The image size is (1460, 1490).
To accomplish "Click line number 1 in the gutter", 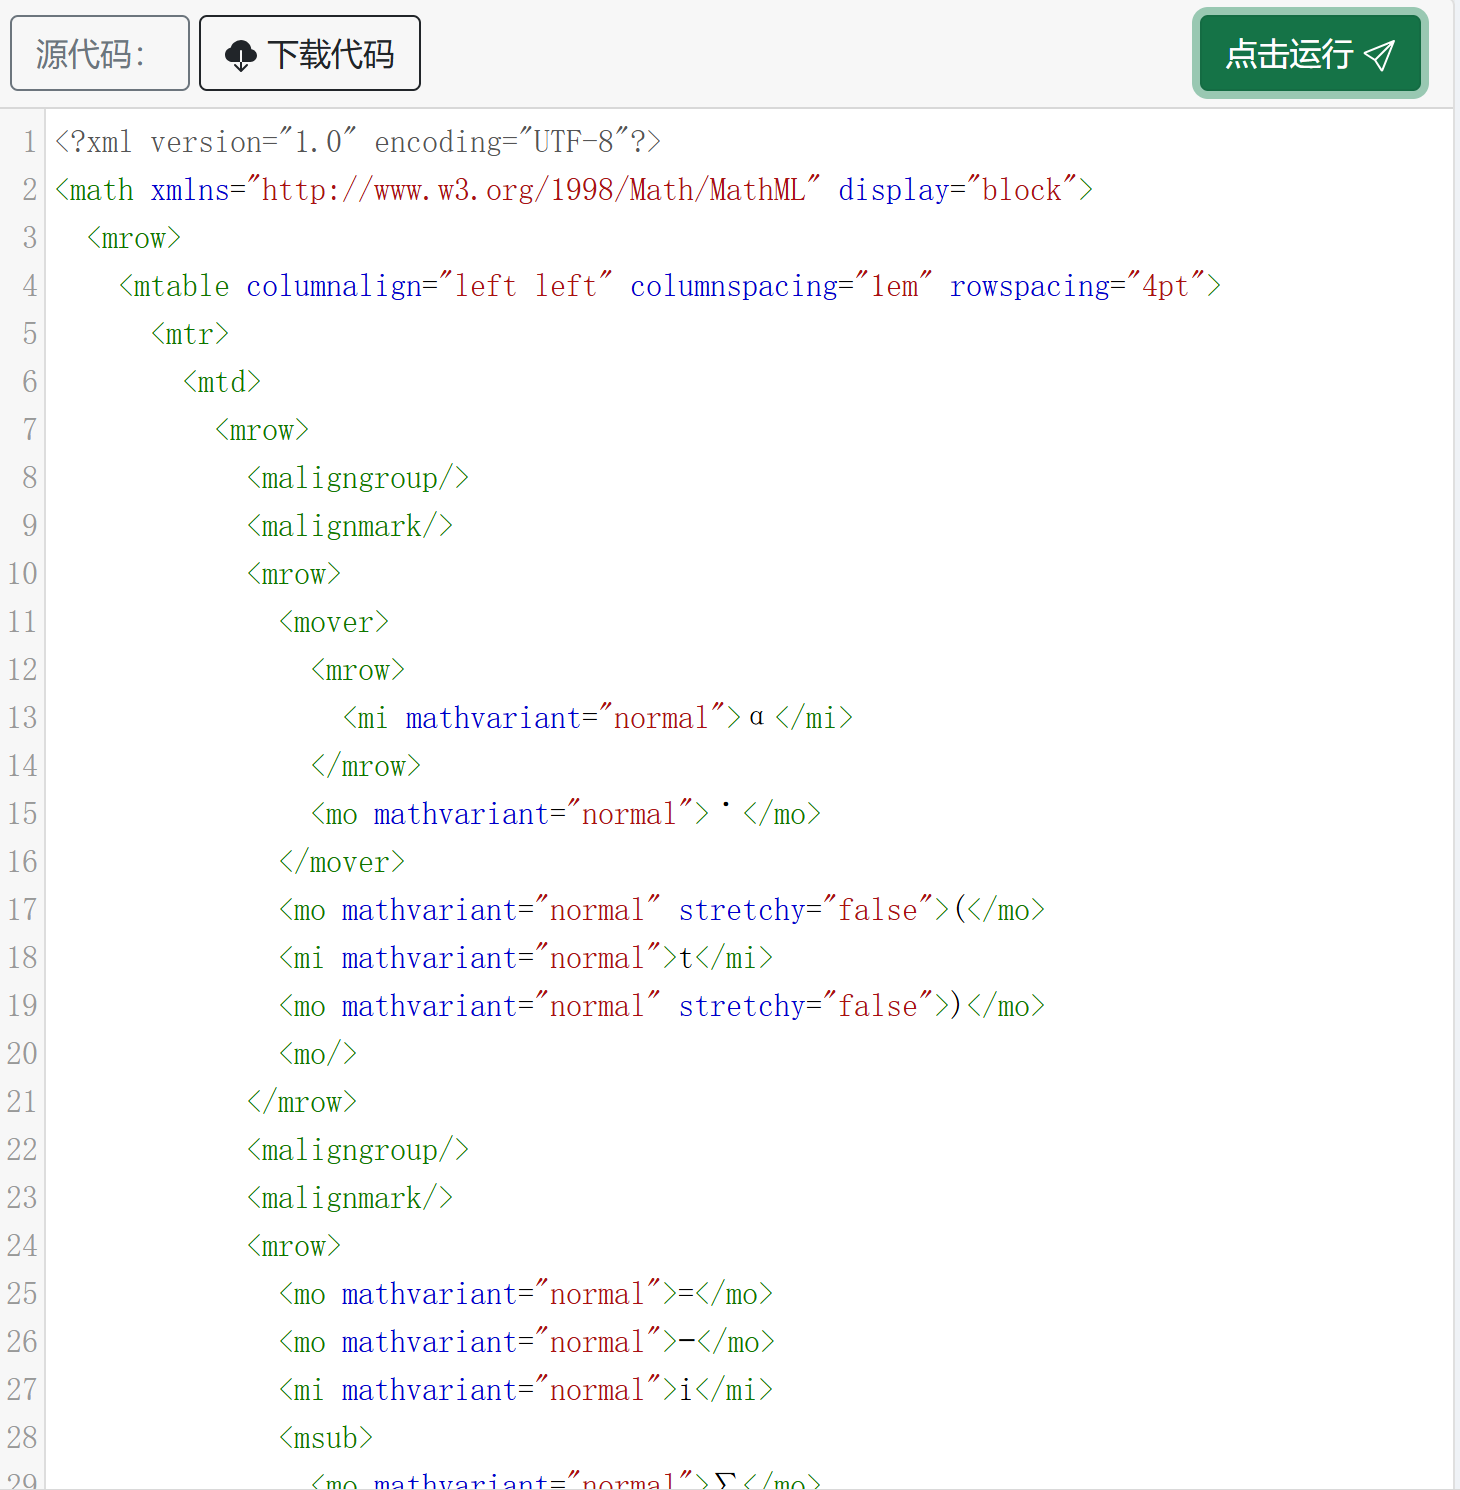I will click(28, 141).
